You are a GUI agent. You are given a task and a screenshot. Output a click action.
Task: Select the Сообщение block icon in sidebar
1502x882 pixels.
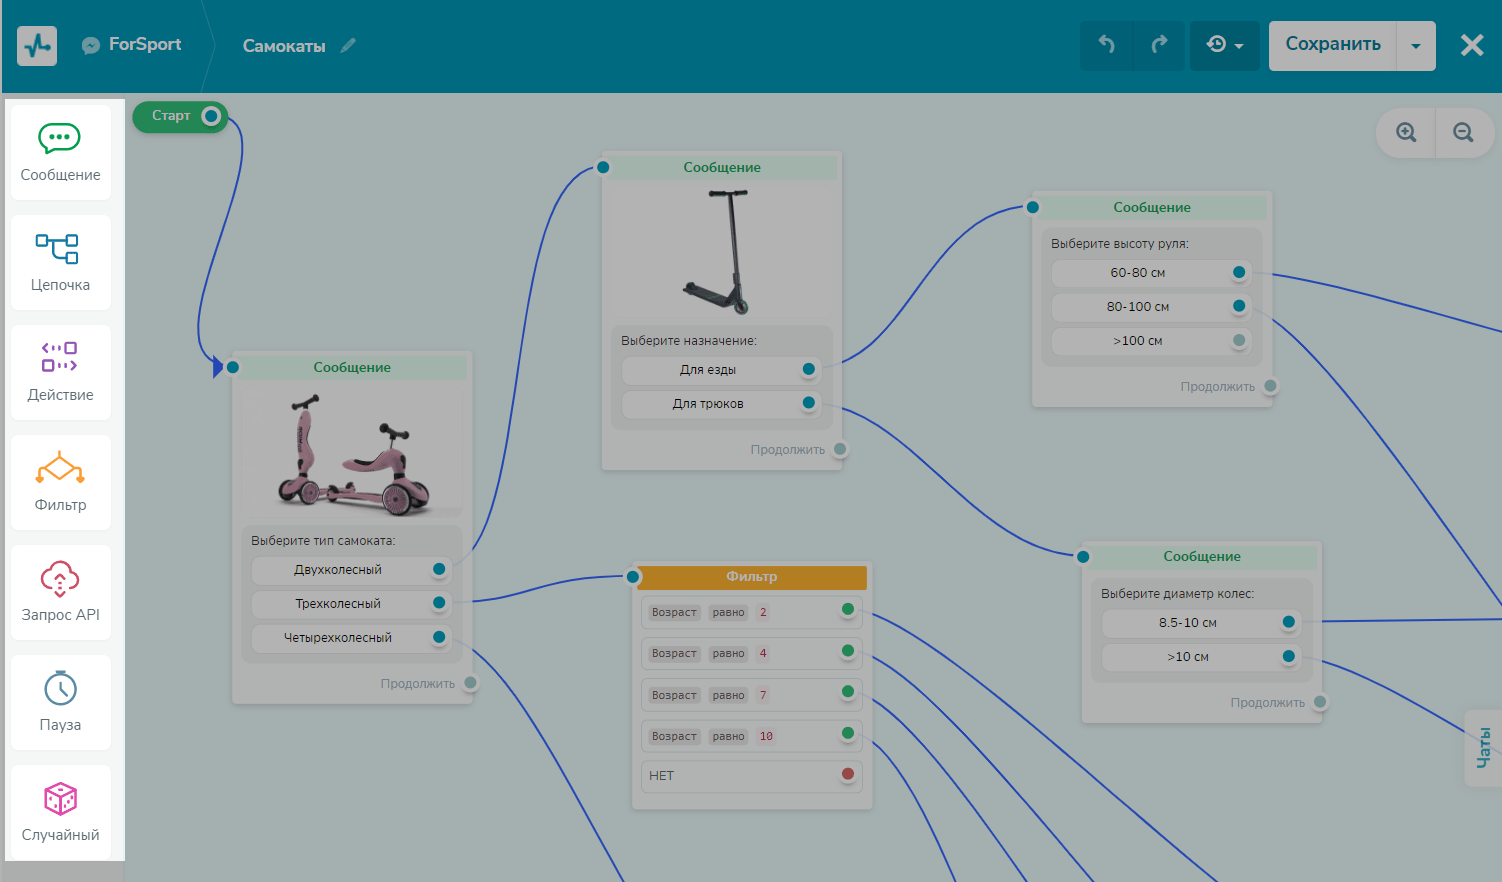pos(60,138)
